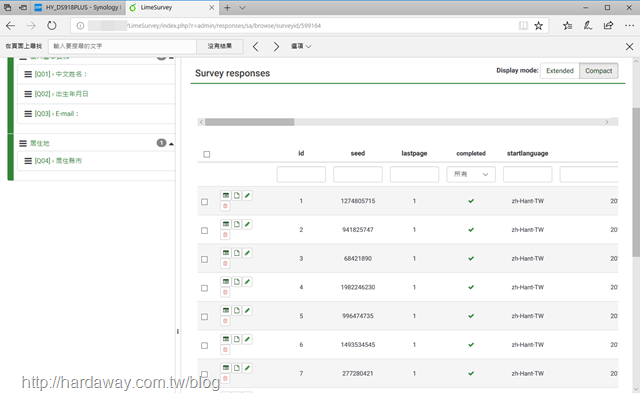Open the web notes pen icon
Viewport: 640px width, 393px height.
coord(588,26)
